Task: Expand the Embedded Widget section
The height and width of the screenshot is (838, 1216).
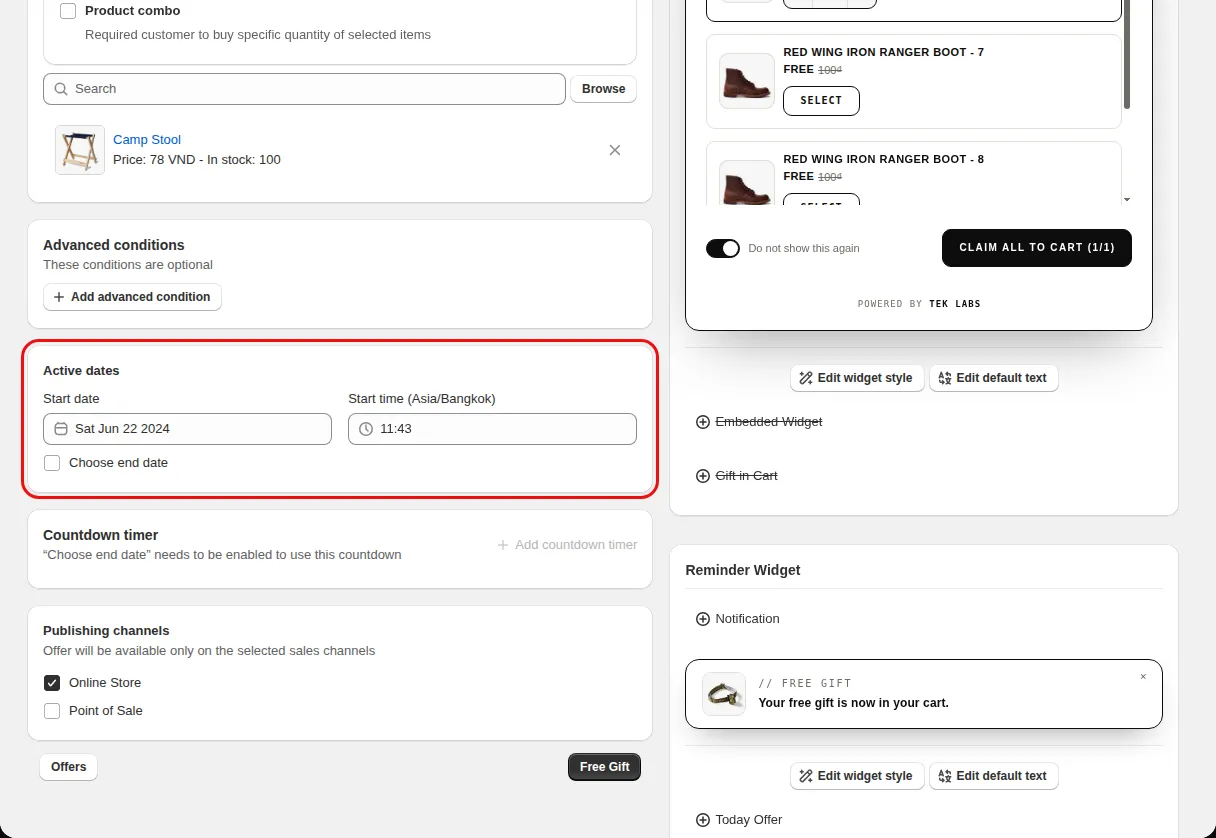Action: click(759, 422)
